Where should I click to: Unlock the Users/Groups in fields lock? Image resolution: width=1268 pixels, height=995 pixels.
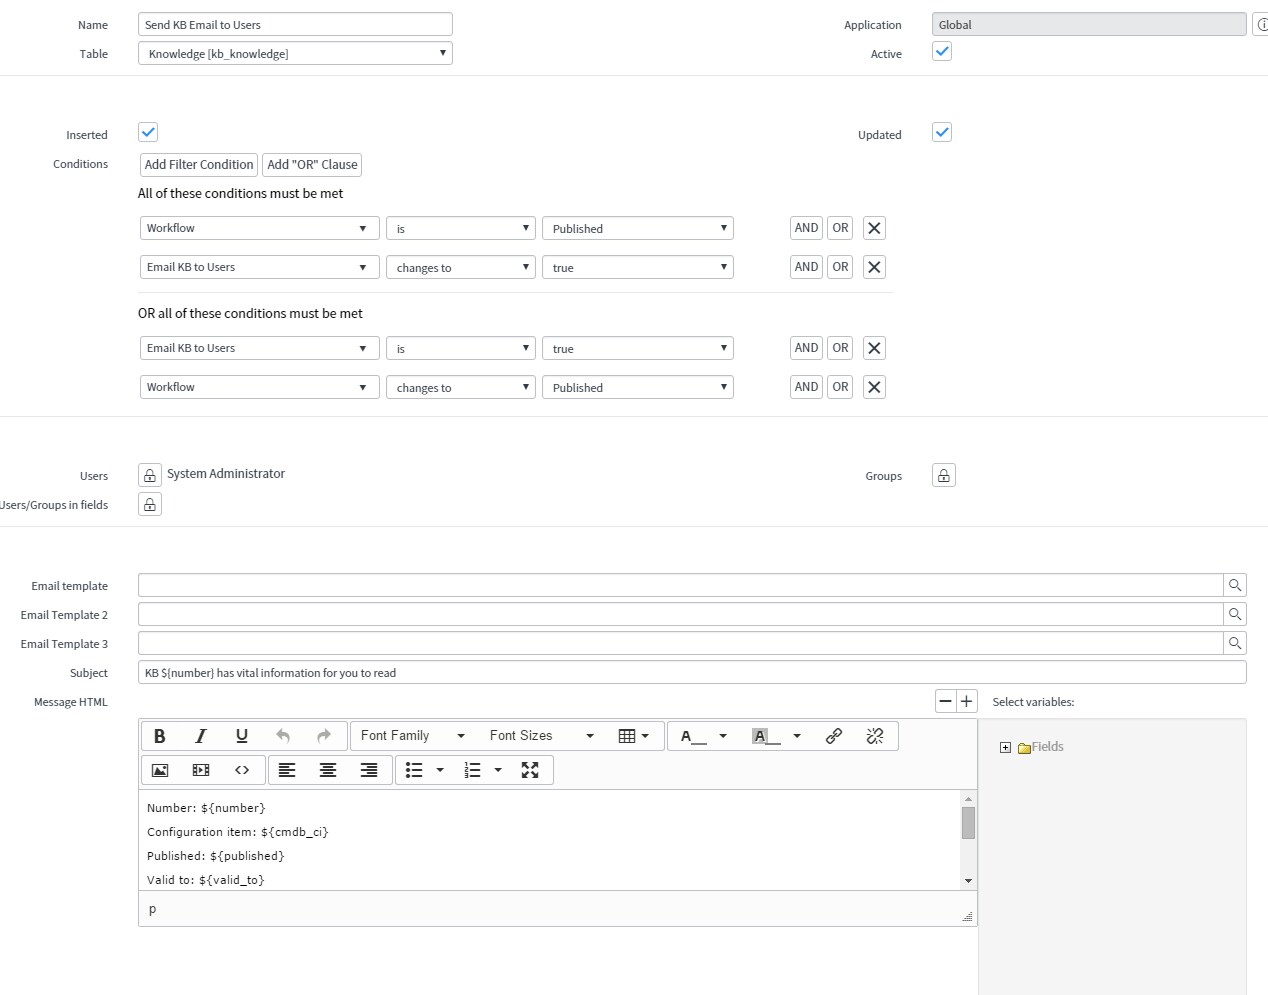tap(150, 504)
